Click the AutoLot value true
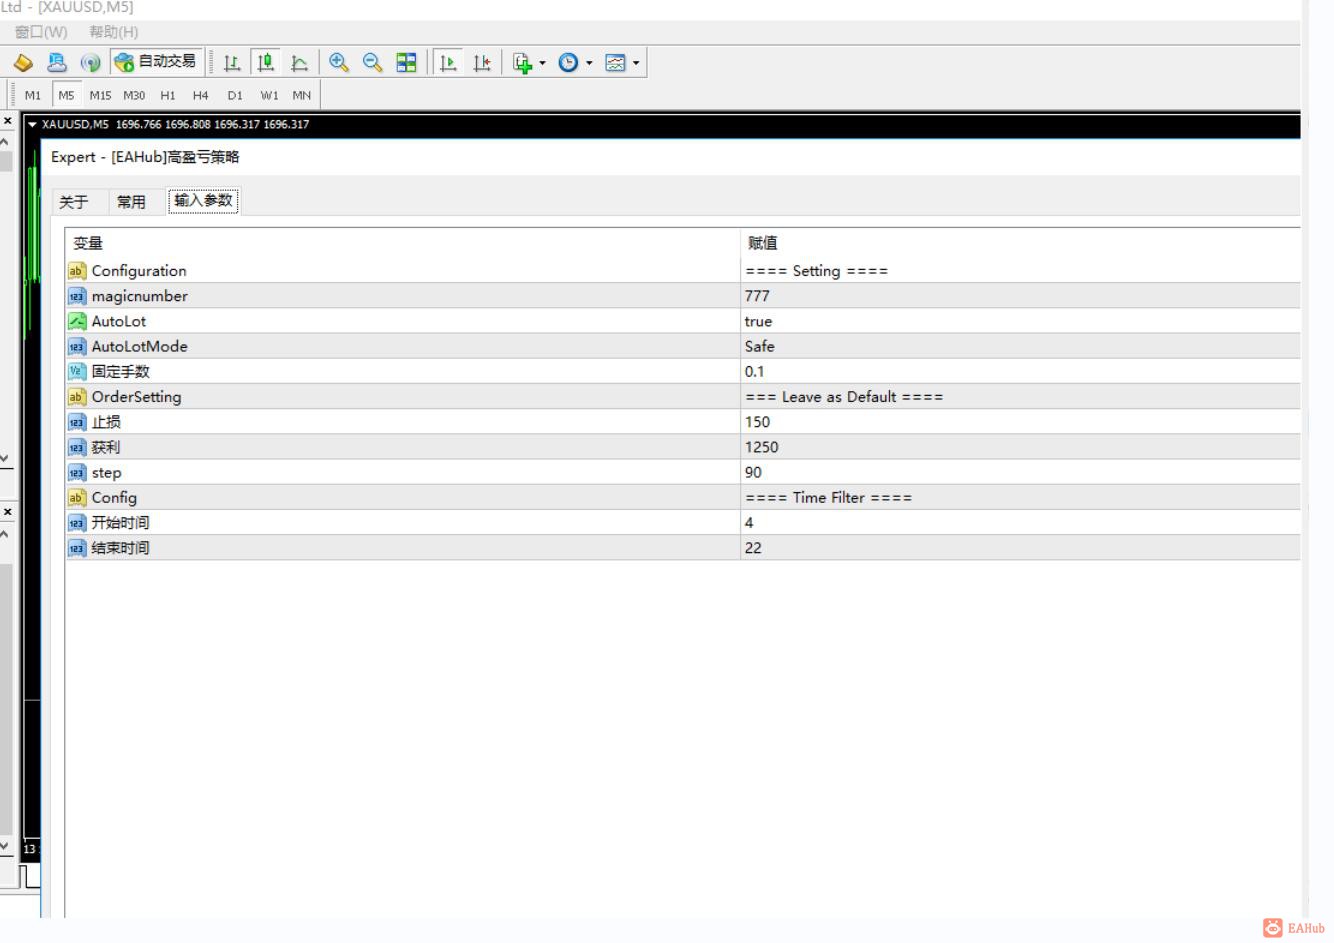This screenshot has height=943, width=1334. 758,321
